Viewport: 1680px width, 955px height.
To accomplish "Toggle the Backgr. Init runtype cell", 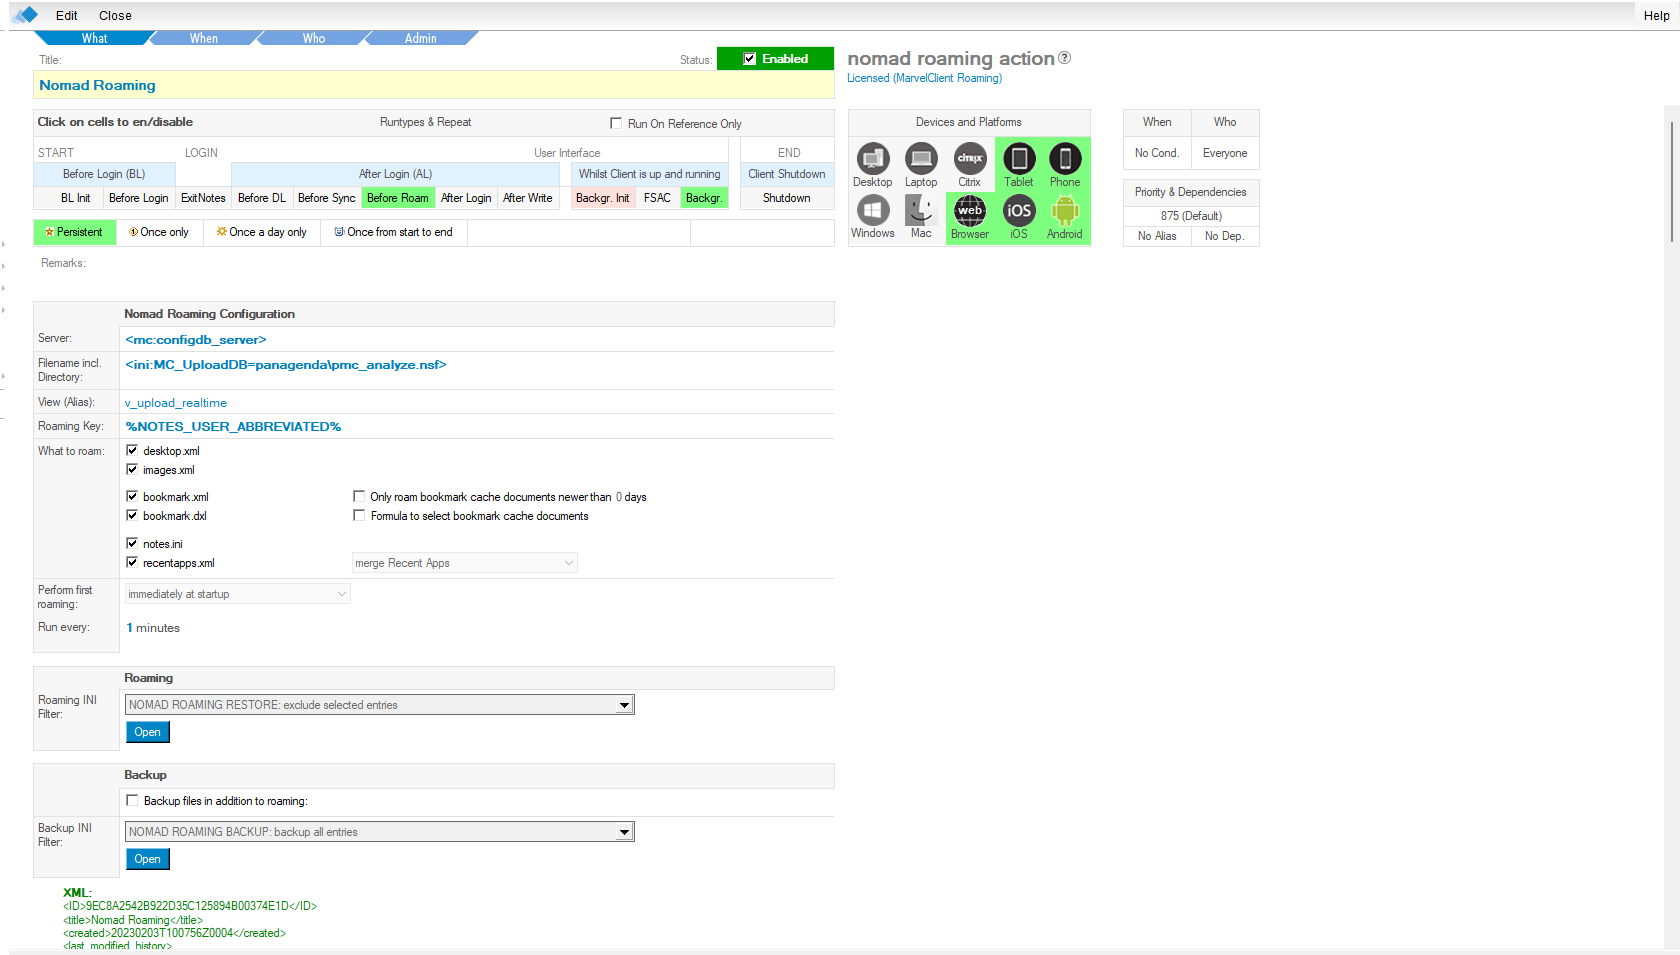I will coord(603,198).
